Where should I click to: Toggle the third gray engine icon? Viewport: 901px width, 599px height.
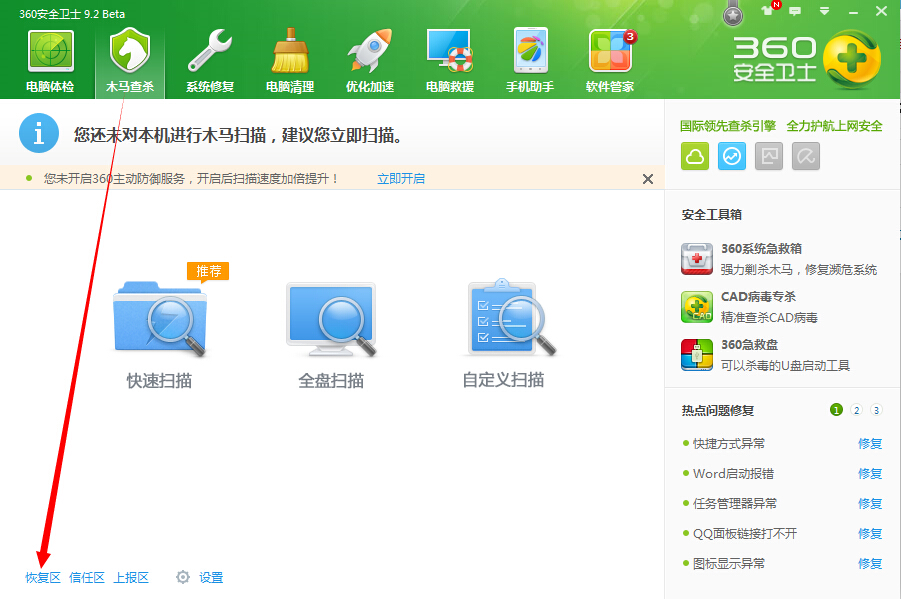(x=769, y=156)
